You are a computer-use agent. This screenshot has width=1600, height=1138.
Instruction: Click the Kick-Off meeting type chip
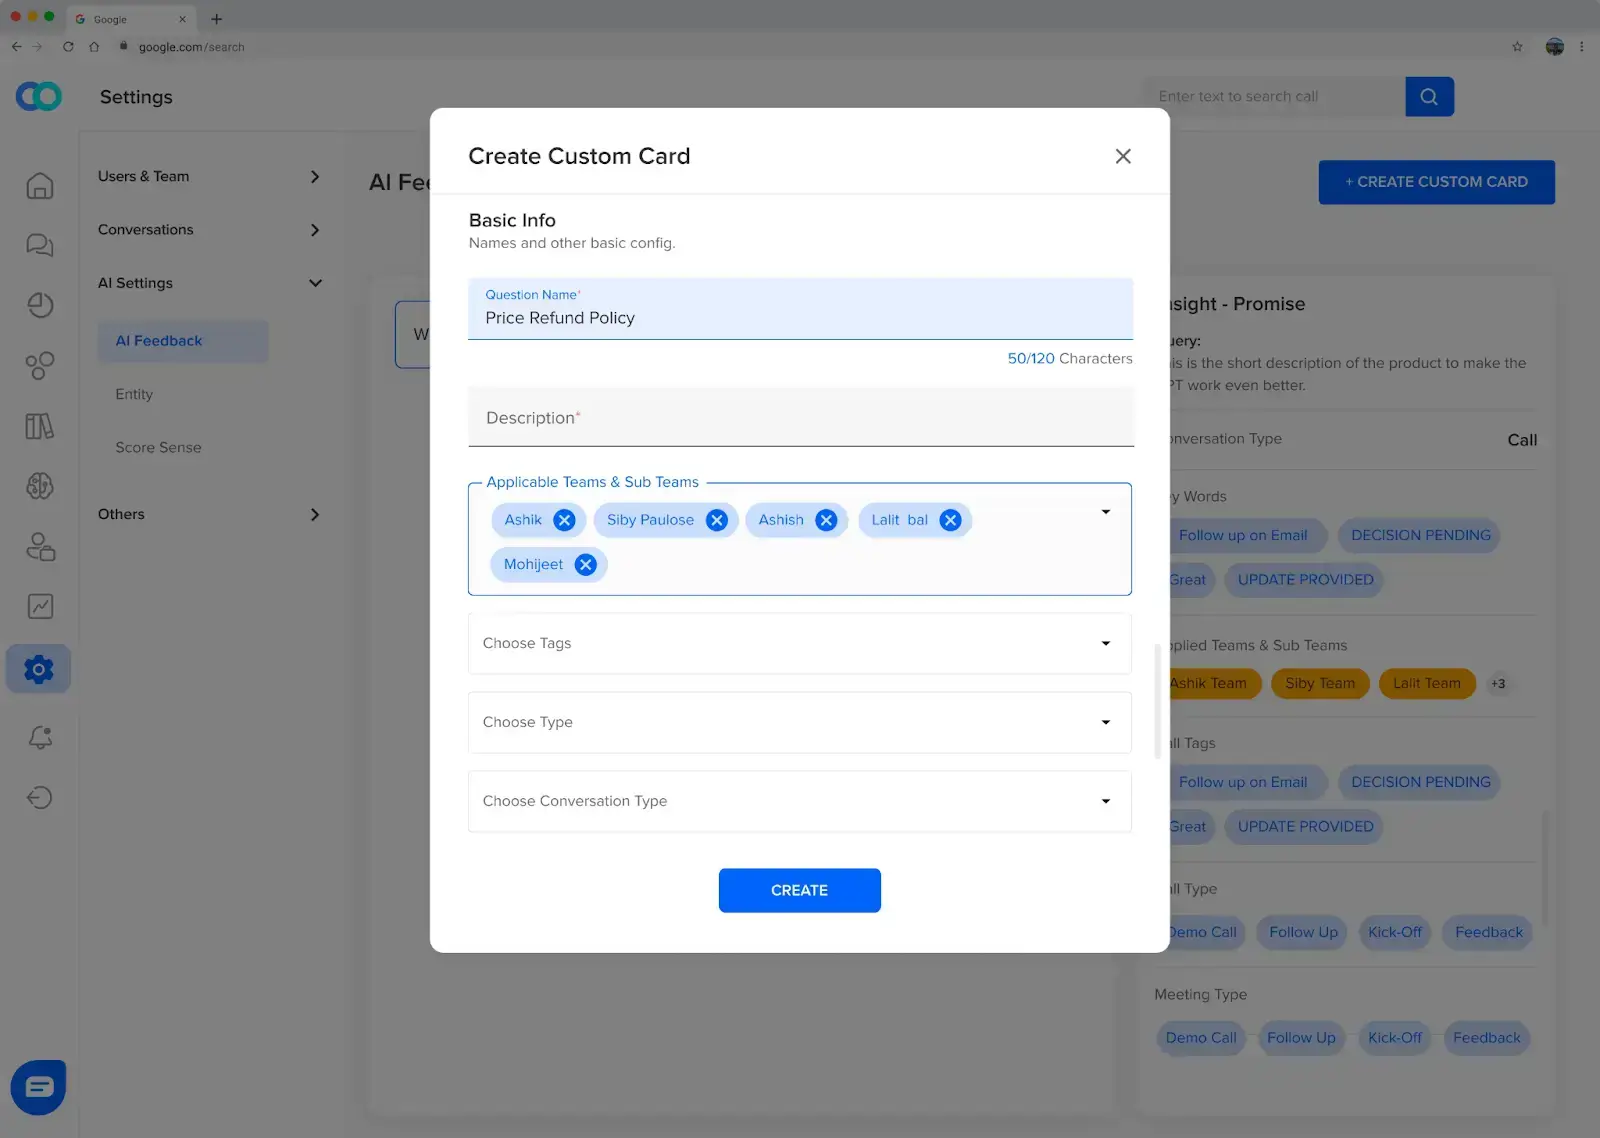(x=1394, y=1038)
